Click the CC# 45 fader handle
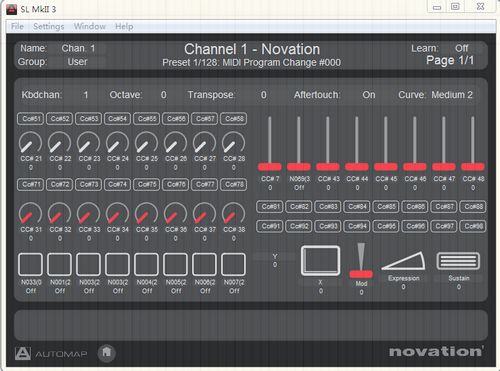 pos(386,167)
